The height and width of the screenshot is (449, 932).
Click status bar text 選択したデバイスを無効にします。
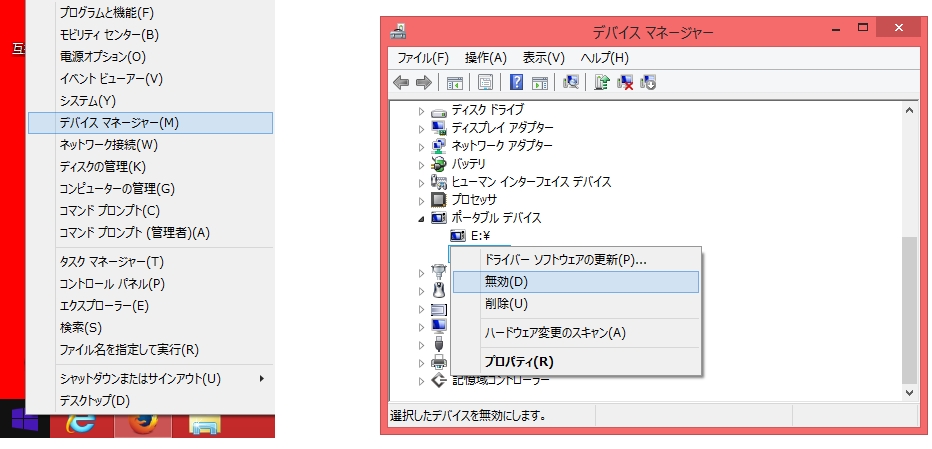[x=468, y=415]
